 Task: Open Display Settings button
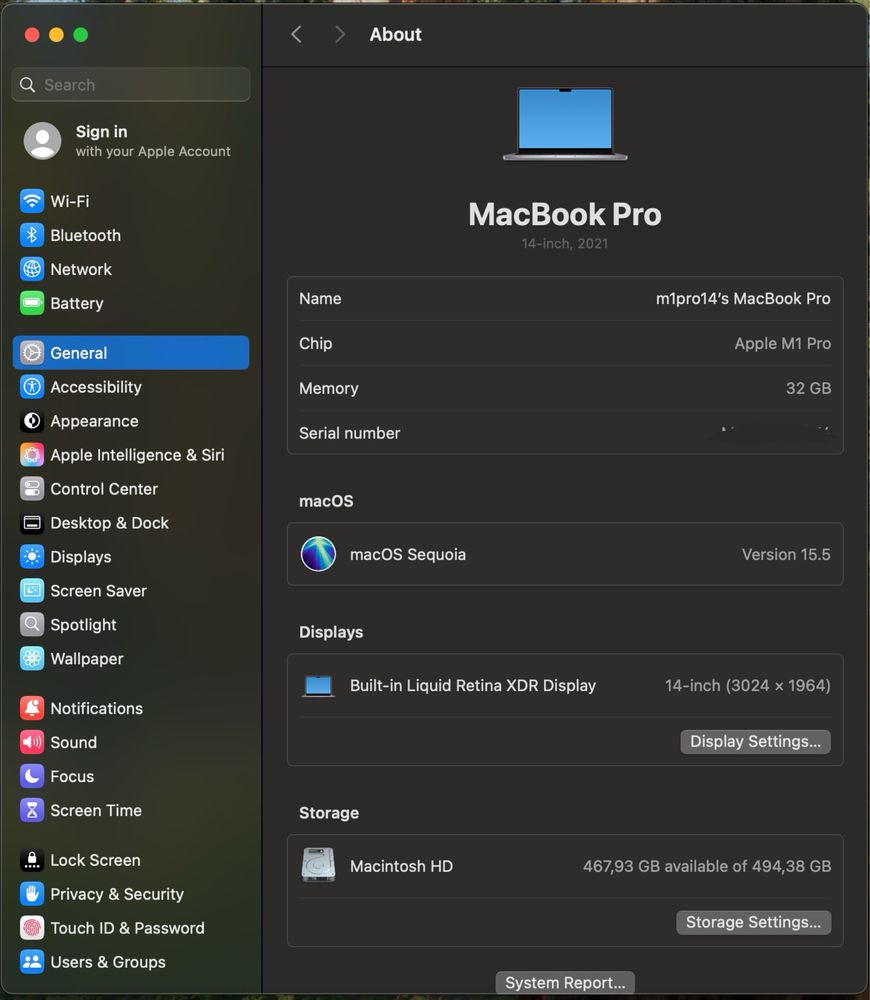(755, 742)
